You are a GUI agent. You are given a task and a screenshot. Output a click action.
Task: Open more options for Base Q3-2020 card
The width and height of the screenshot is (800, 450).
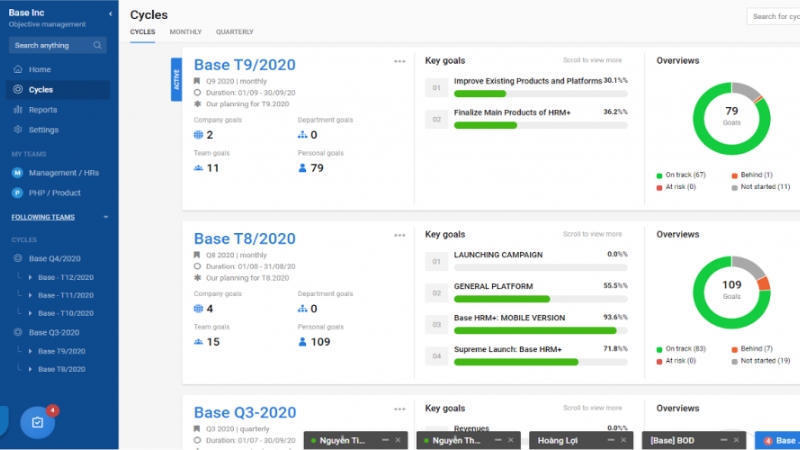(x=399, y=409)
